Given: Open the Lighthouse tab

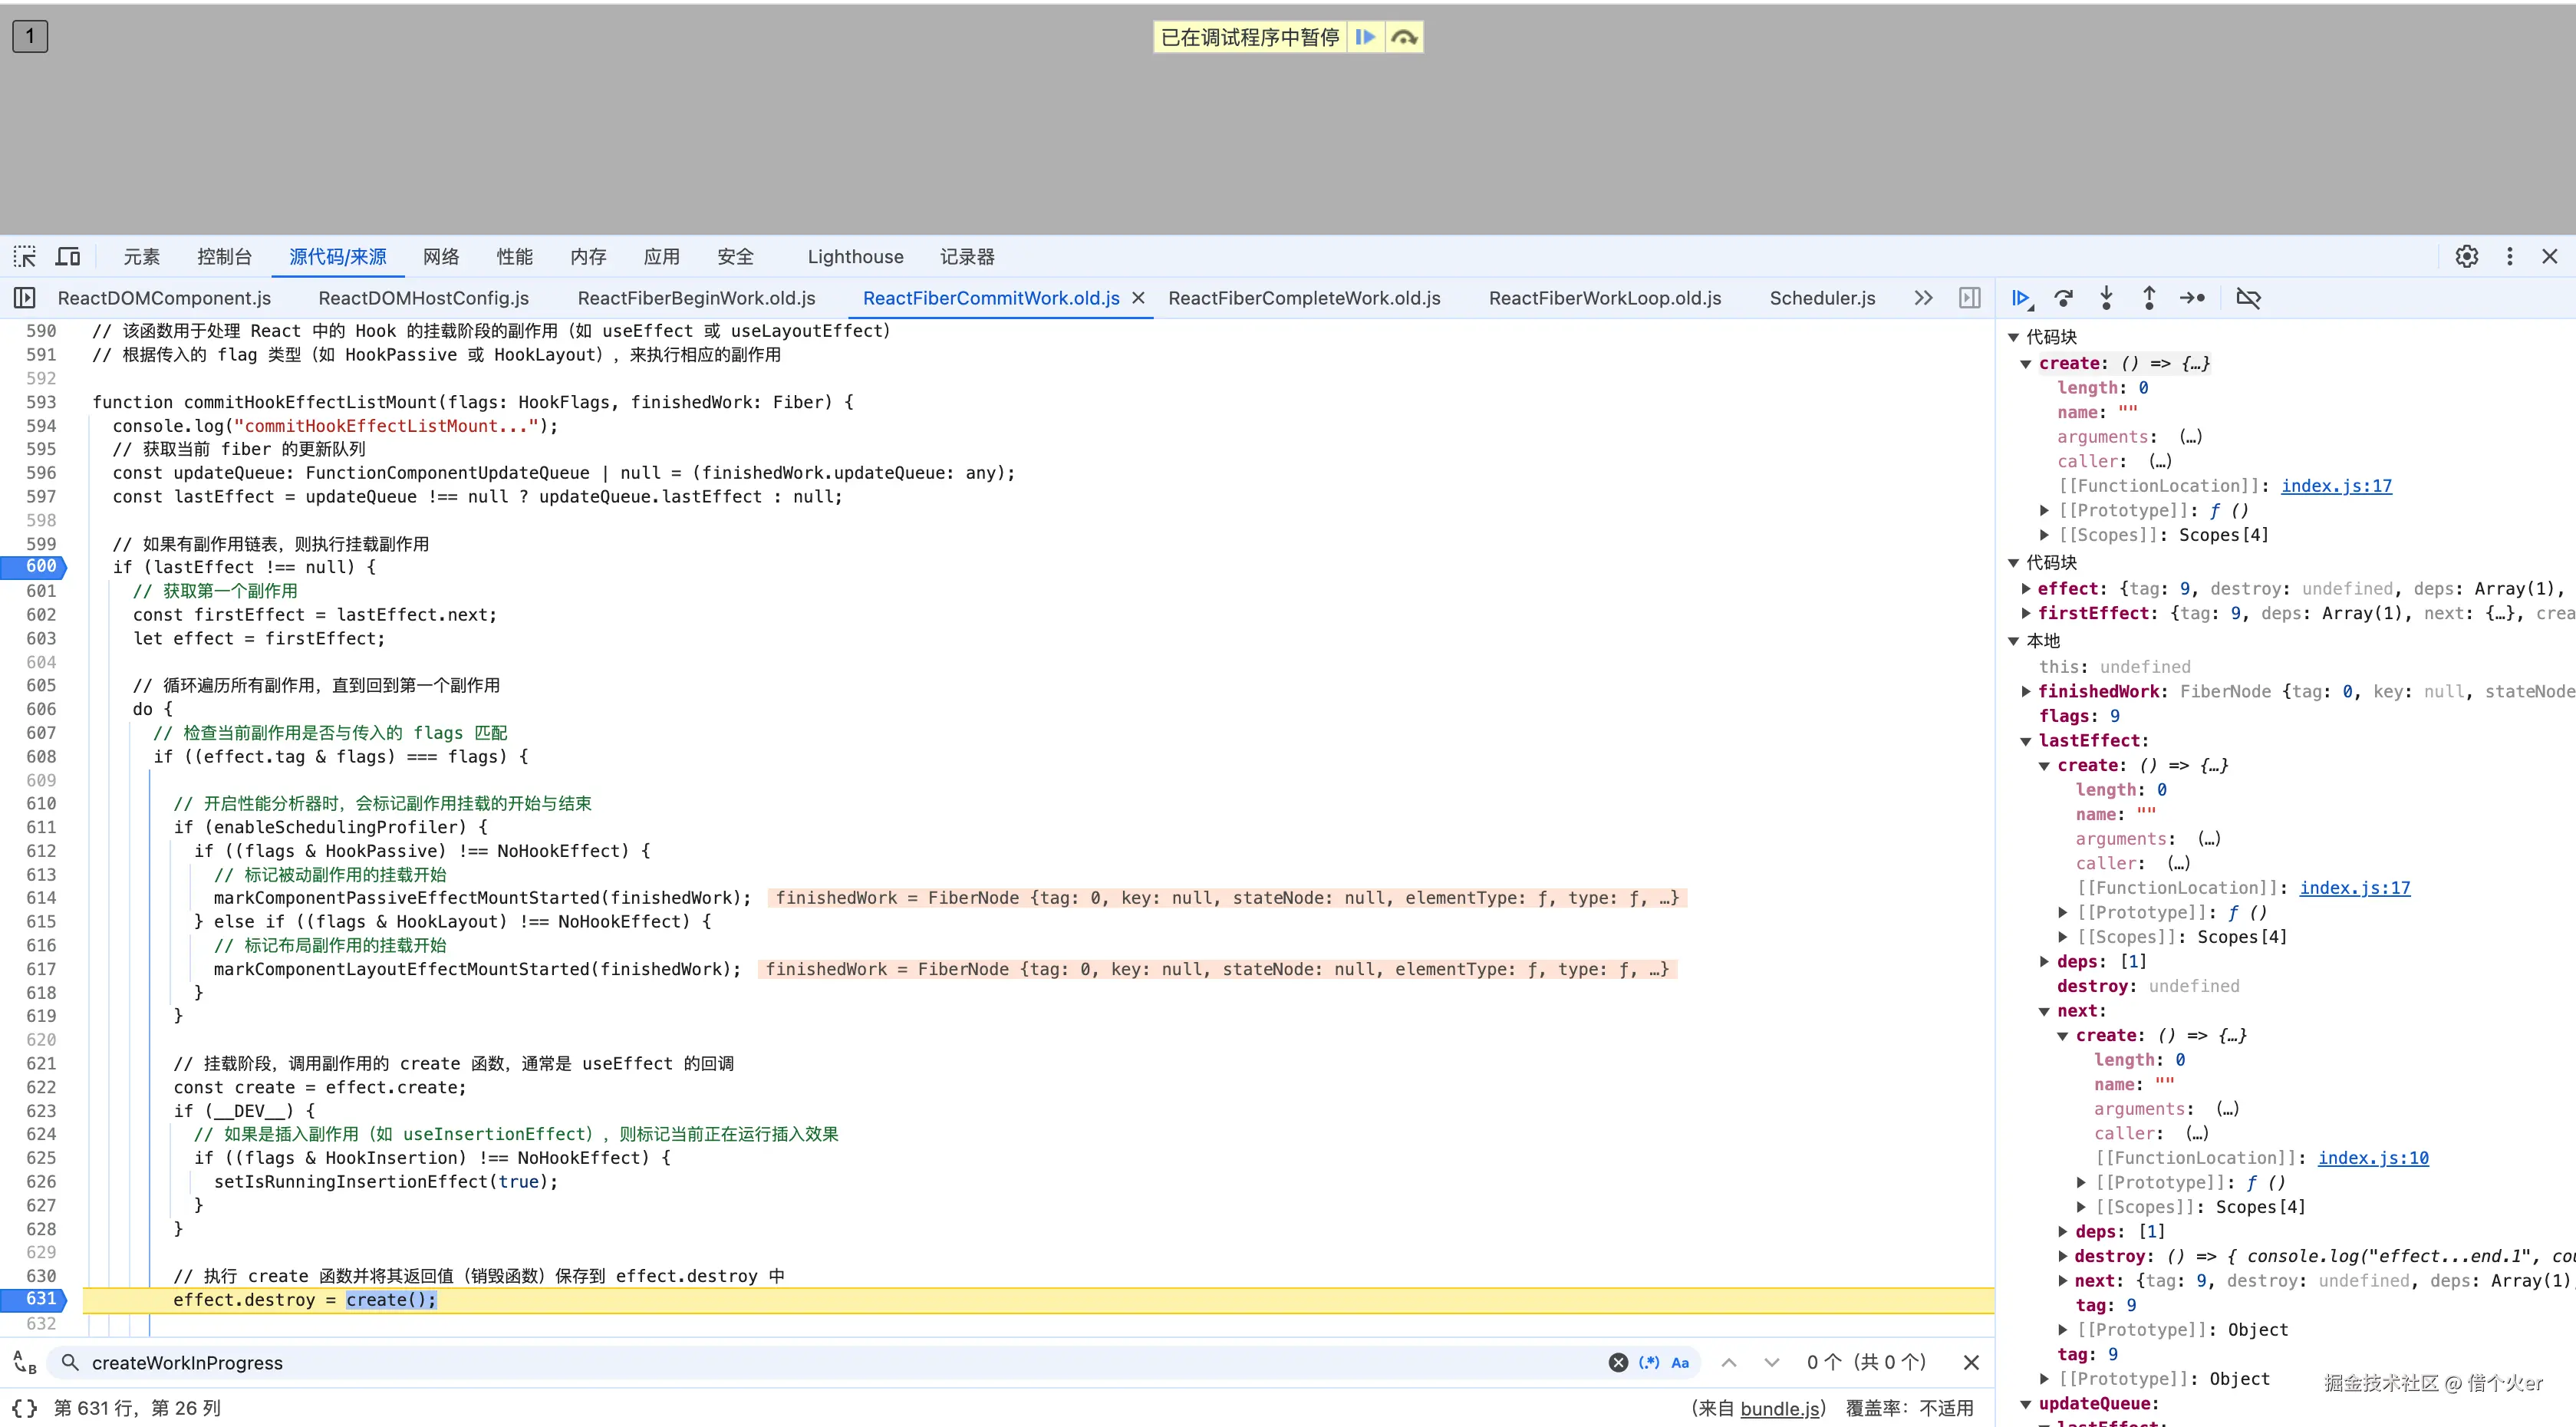Looking at the screenshot, I should point(855,257).
